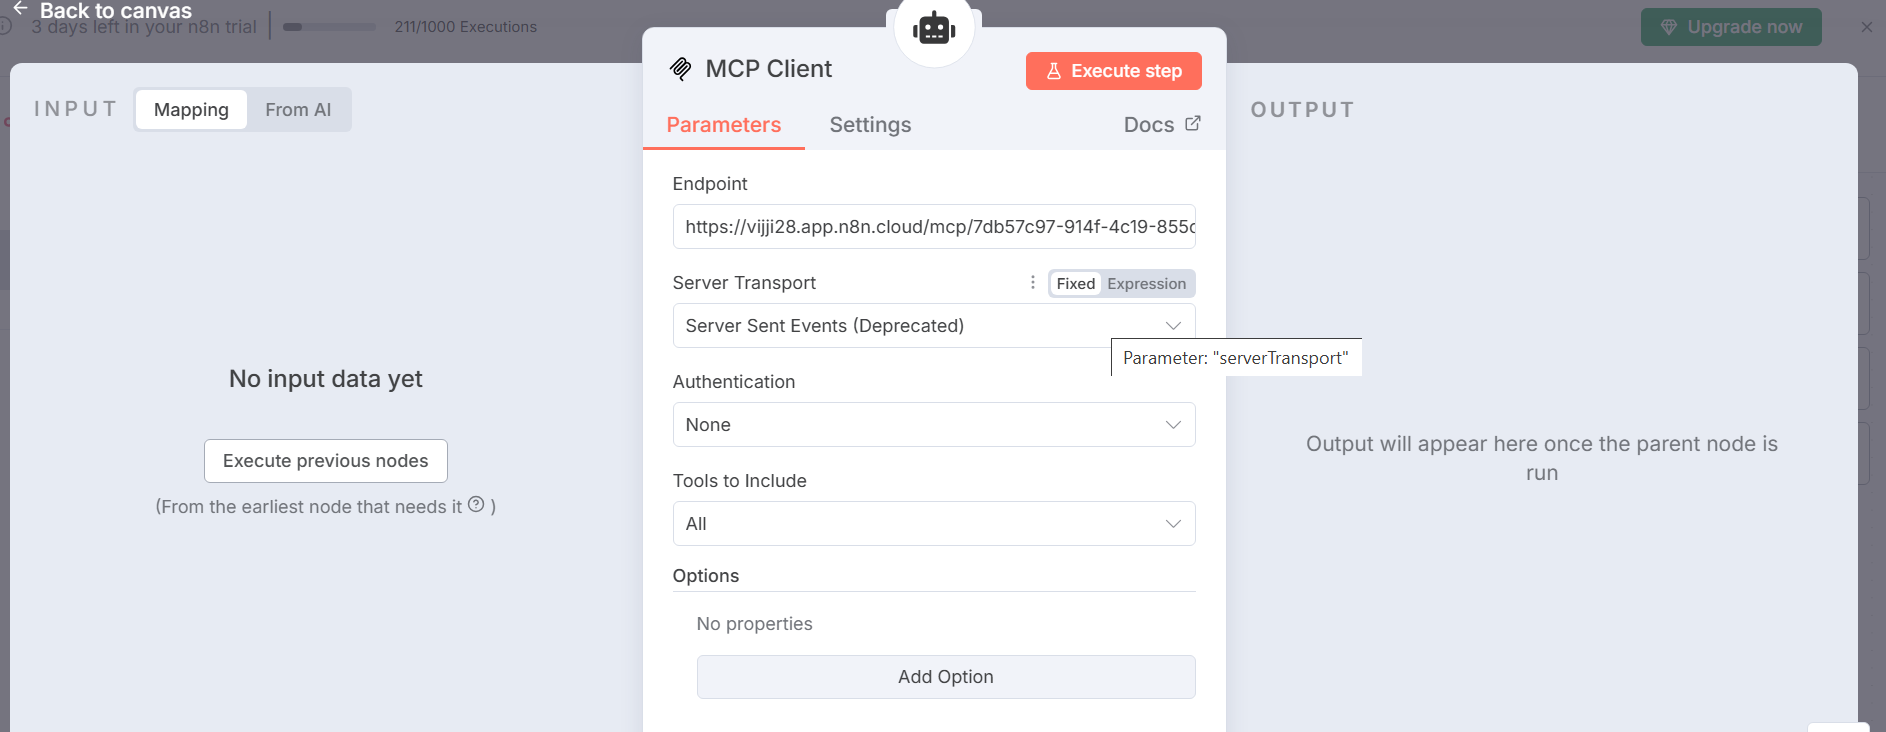Expand the Authentication dropdown

[933, 425]
